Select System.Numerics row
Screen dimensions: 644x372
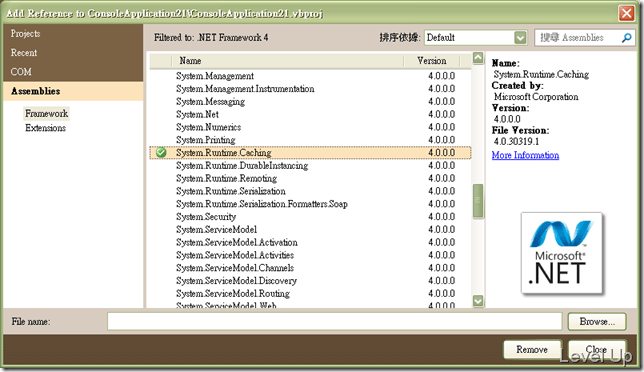(310, 127)
